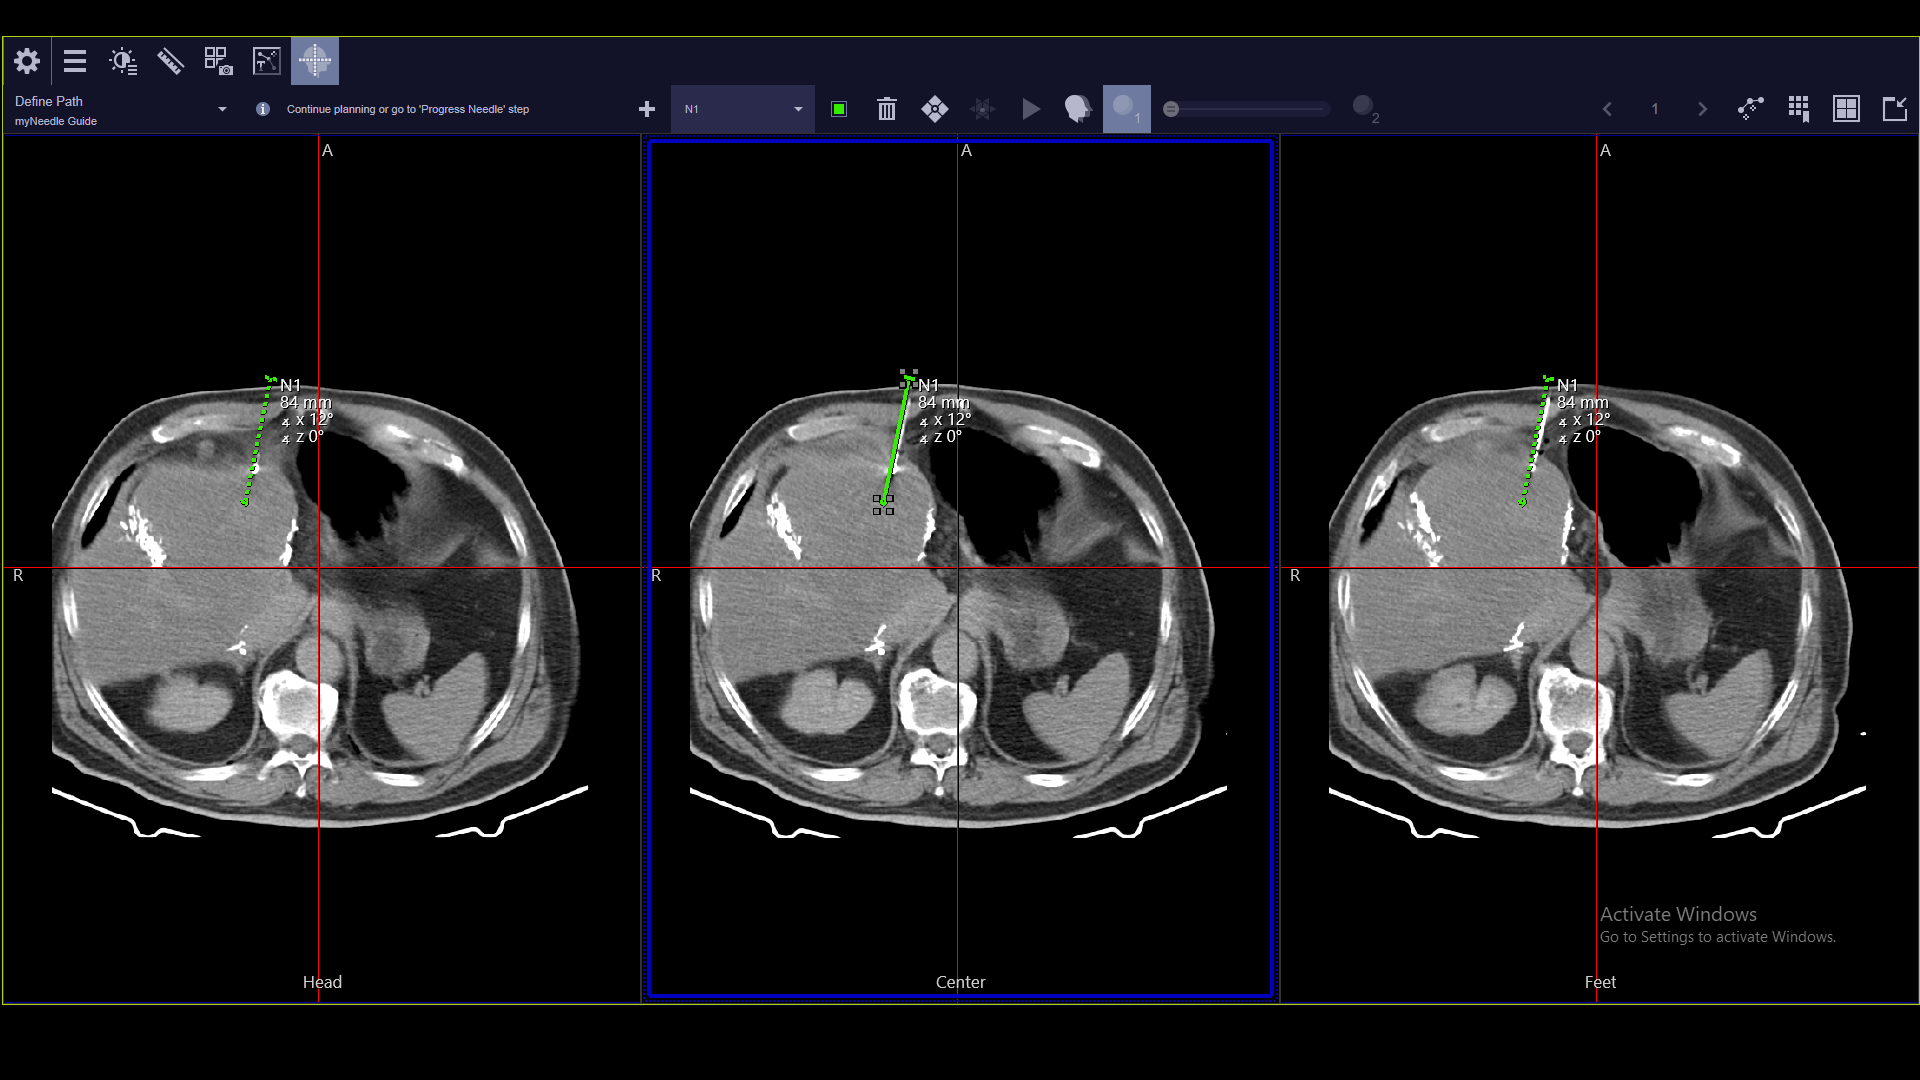Select the grid with bookmark icon
Viewport: 1920px width, 1080px height.
pyautogui.click(x=1799, y=109)
